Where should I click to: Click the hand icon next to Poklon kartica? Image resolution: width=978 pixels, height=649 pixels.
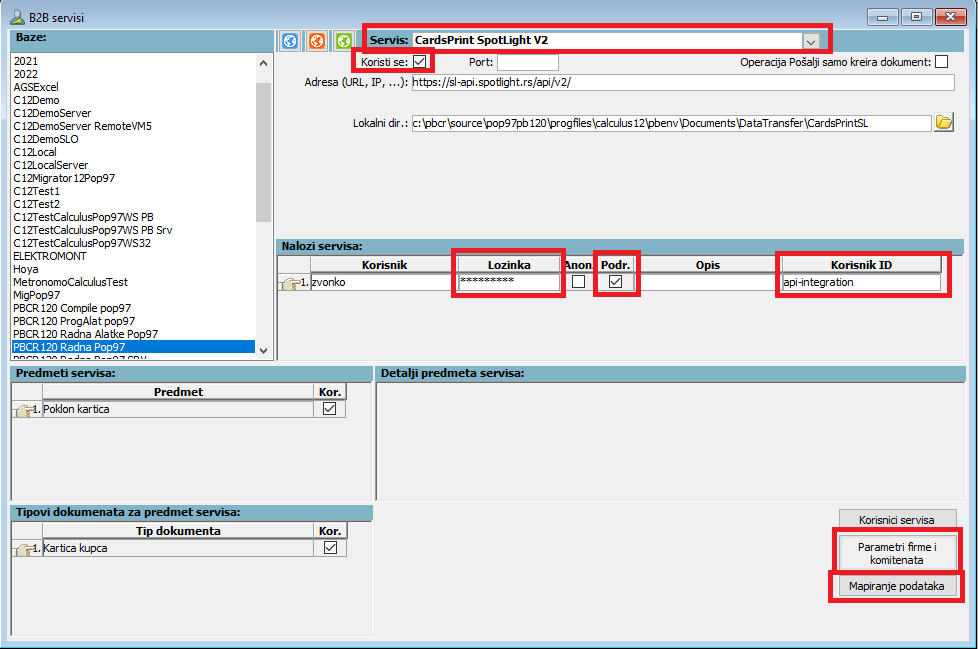tap(24, 409)
